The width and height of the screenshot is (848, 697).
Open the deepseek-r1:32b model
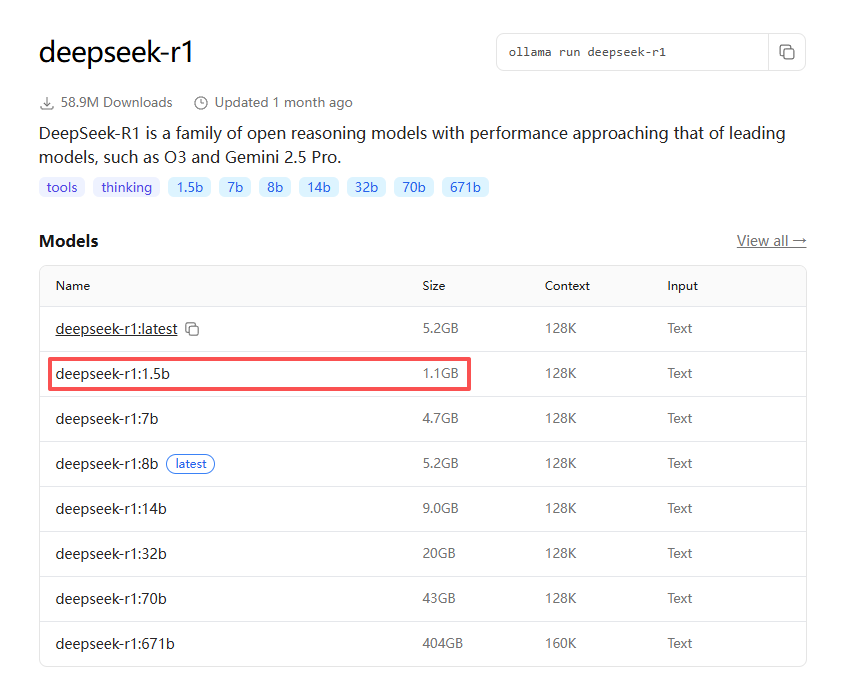[x=111, y=554]
